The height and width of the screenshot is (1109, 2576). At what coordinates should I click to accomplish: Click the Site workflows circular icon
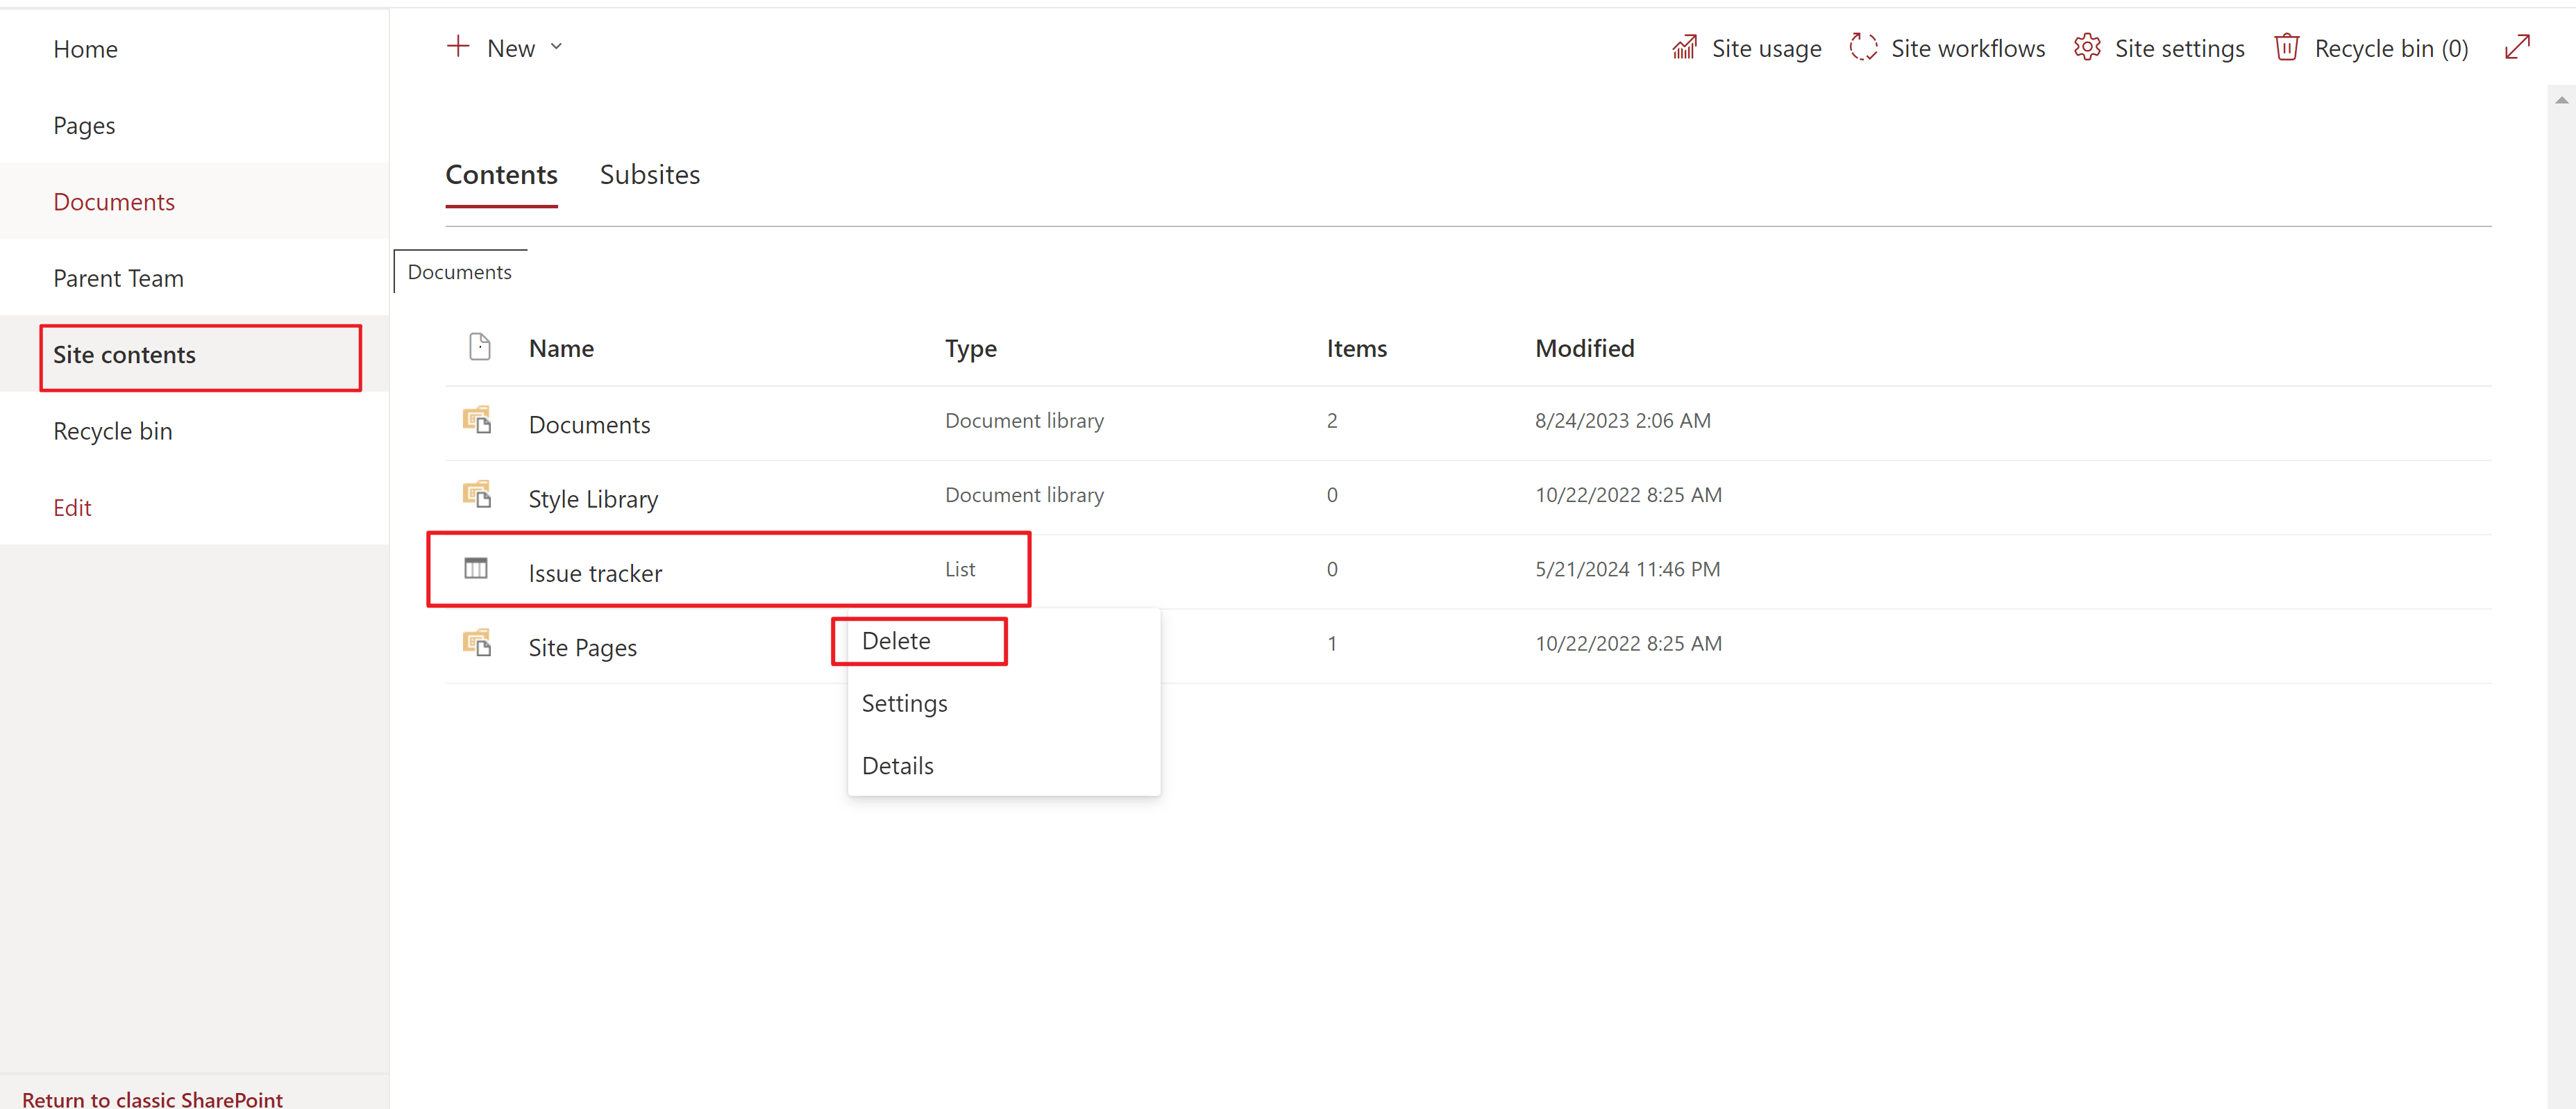[x=1863, y=48]
